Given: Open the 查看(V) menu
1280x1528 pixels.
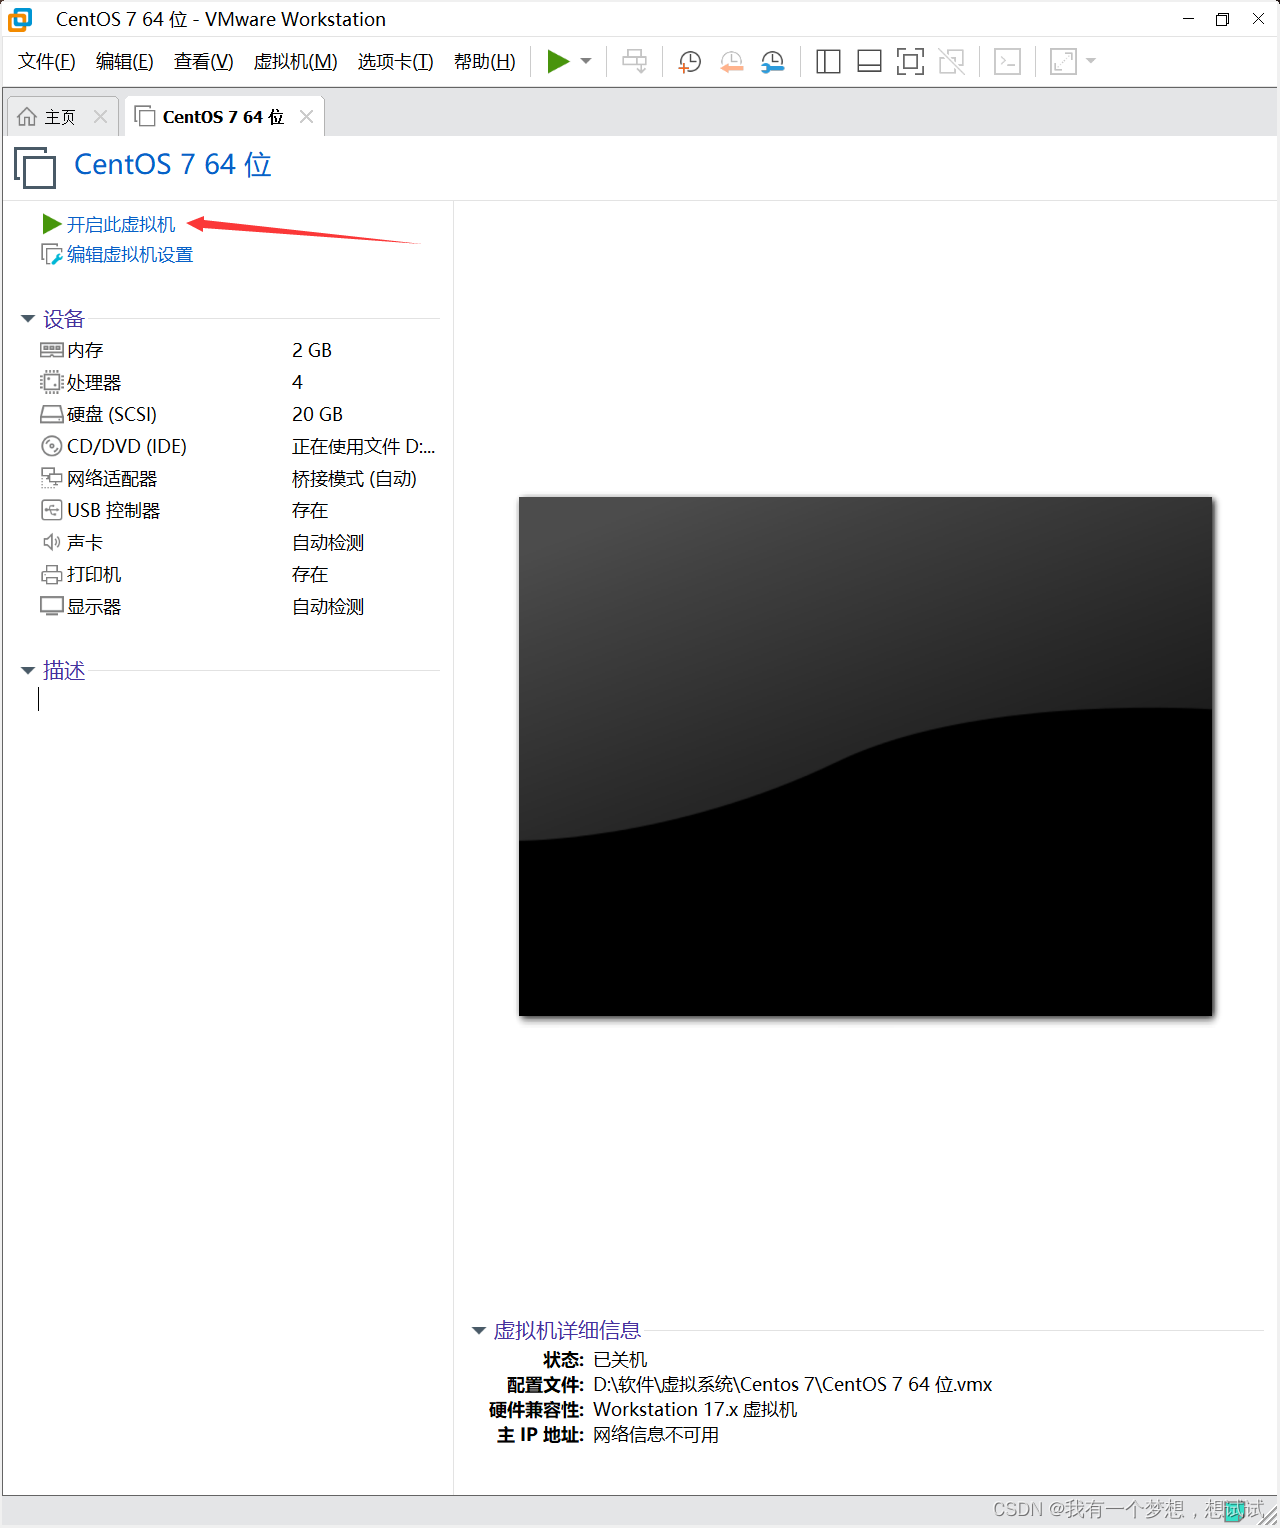Looking at the screenshot, I should click(x=203, y=62).
